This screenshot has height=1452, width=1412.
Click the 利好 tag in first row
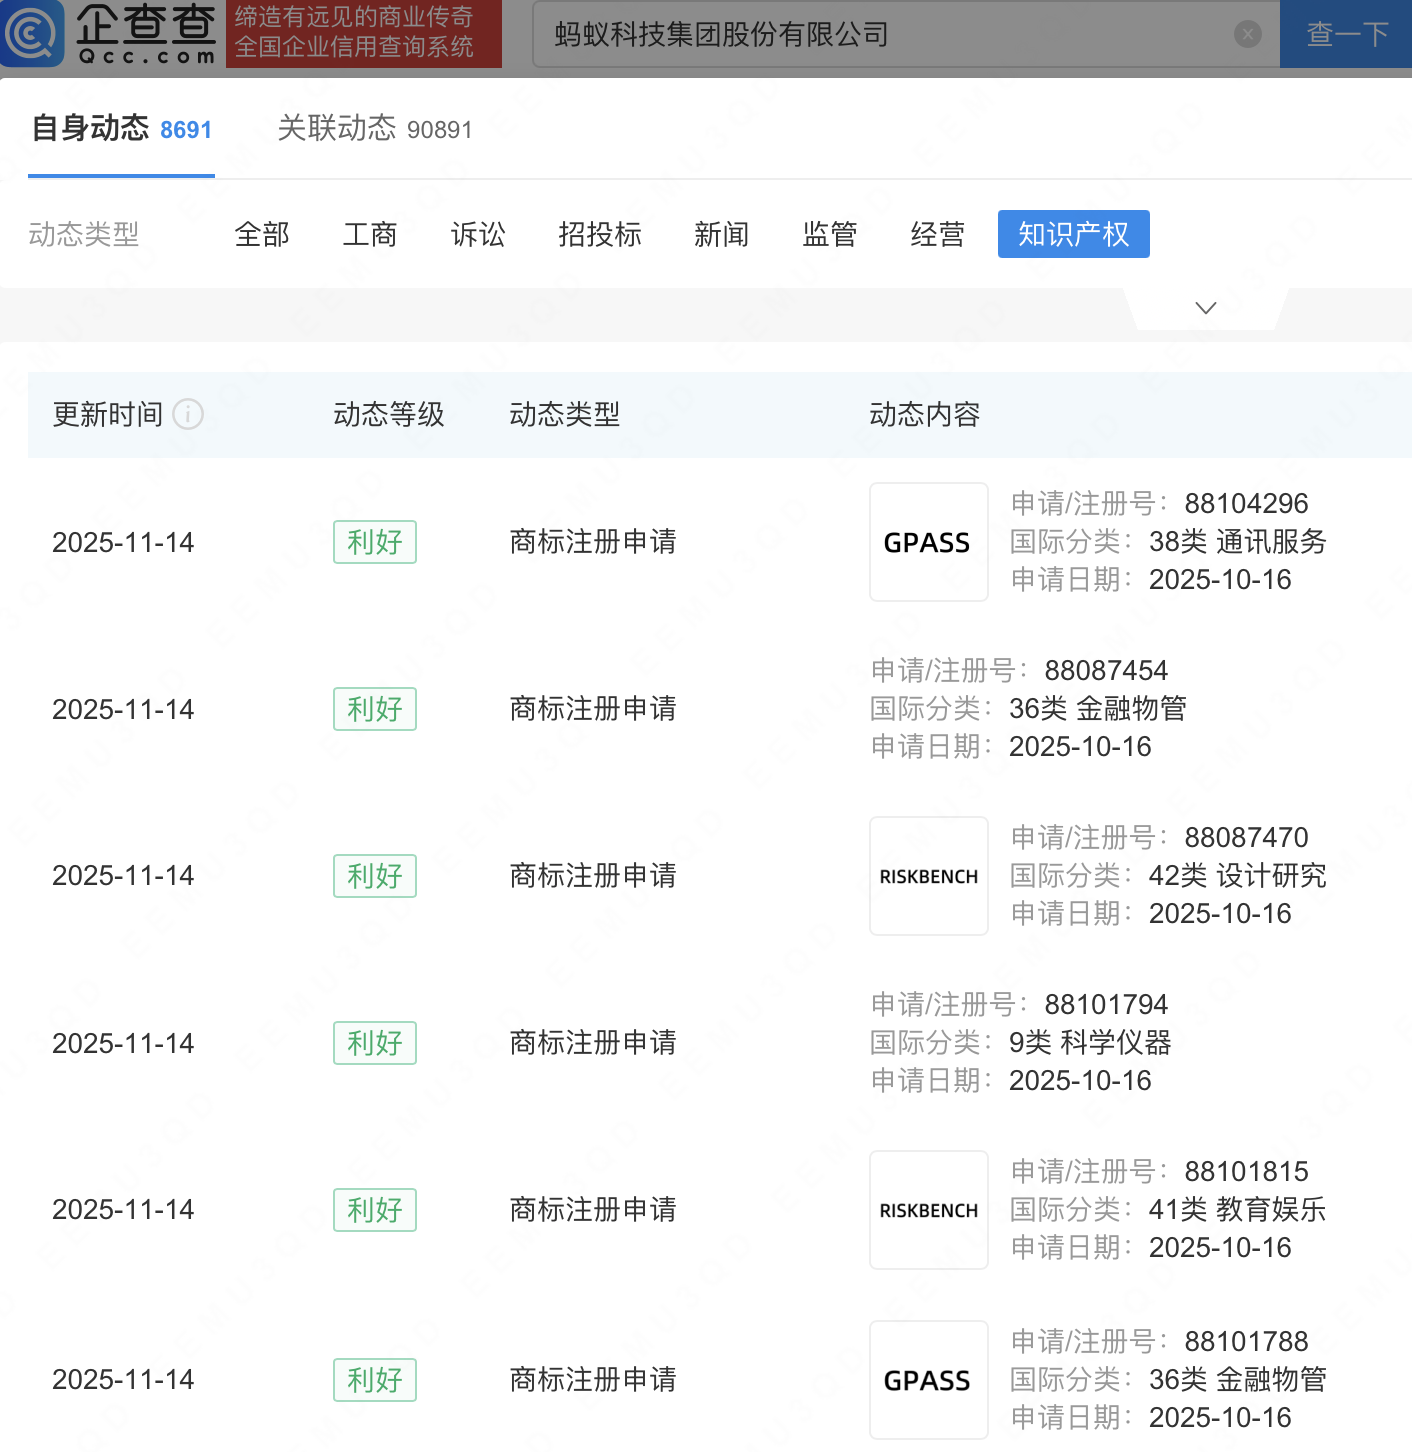[375, 542]
